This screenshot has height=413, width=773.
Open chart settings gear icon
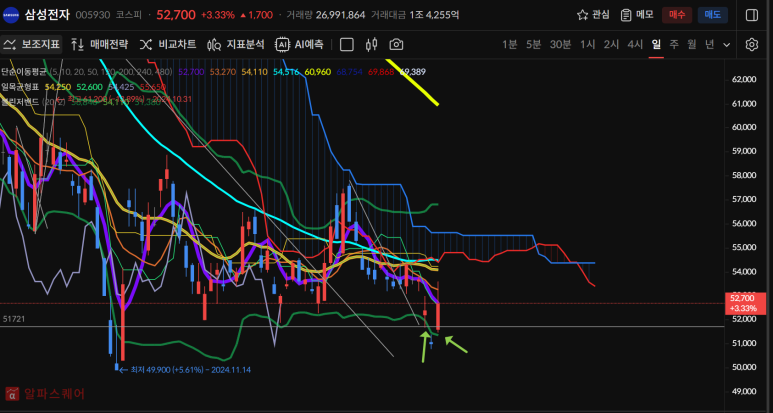click(752, 45)
